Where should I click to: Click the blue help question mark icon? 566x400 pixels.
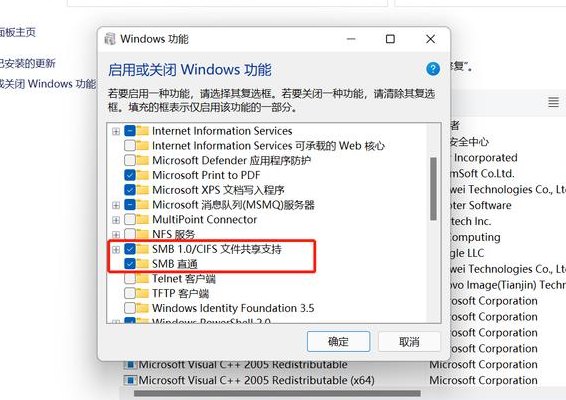(433, 69)
